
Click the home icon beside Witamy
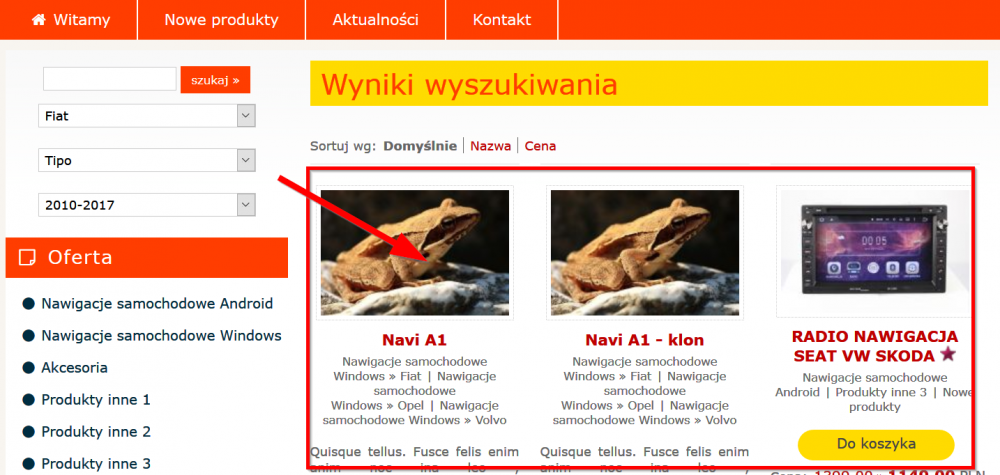coord(39,20)
